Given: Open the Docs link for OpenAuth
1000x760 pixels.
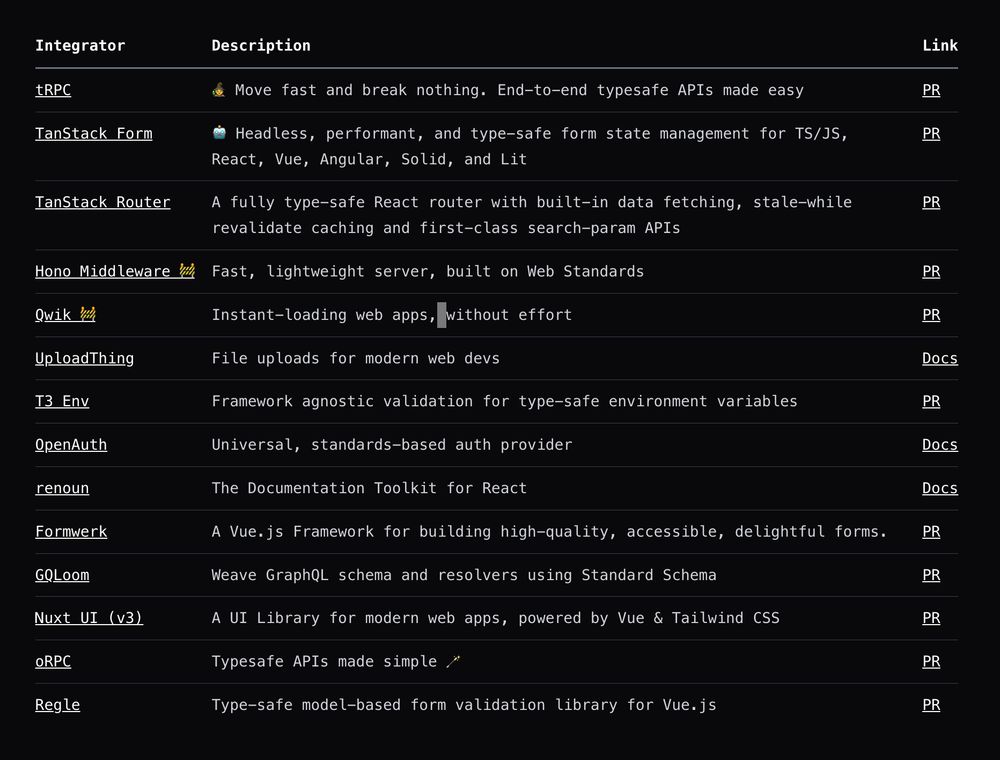Looking at the screenshot, I should (x=939, y=444).
